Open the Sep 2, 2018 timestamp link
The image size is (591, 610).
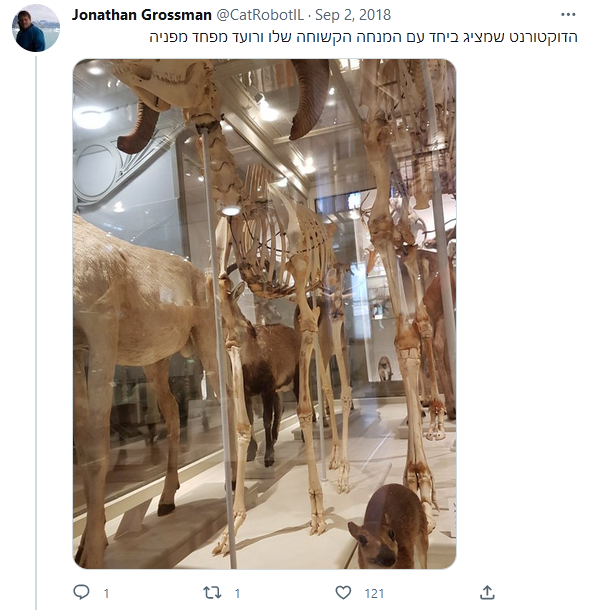tap(353, 15)
